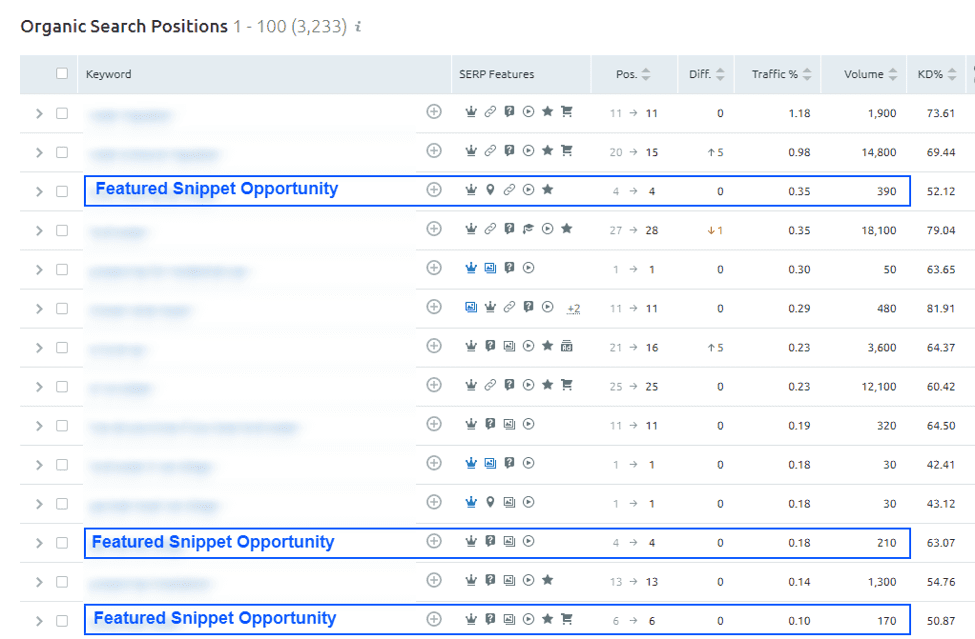Click the plus icon in the 1,900 volume row
975x639 pixels.
pyautogui.click(x=433, y=113)
